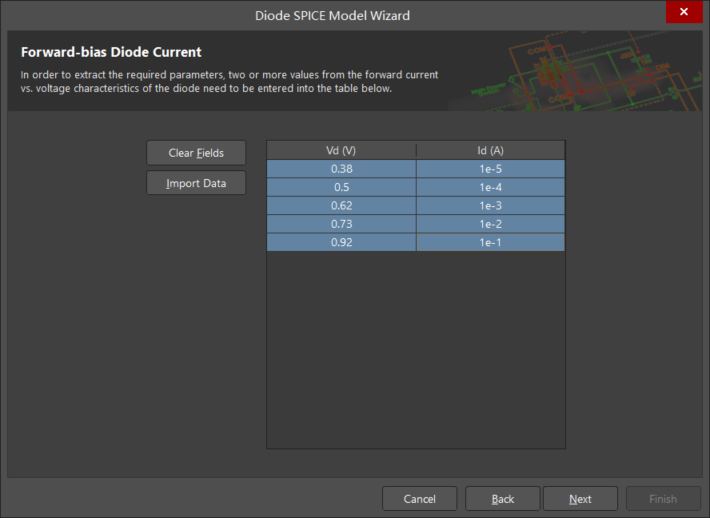Image resolution: width=710 pixels, height=518 pixels.
Task: Go to the Next wizard page
Action: coord(580,499)
